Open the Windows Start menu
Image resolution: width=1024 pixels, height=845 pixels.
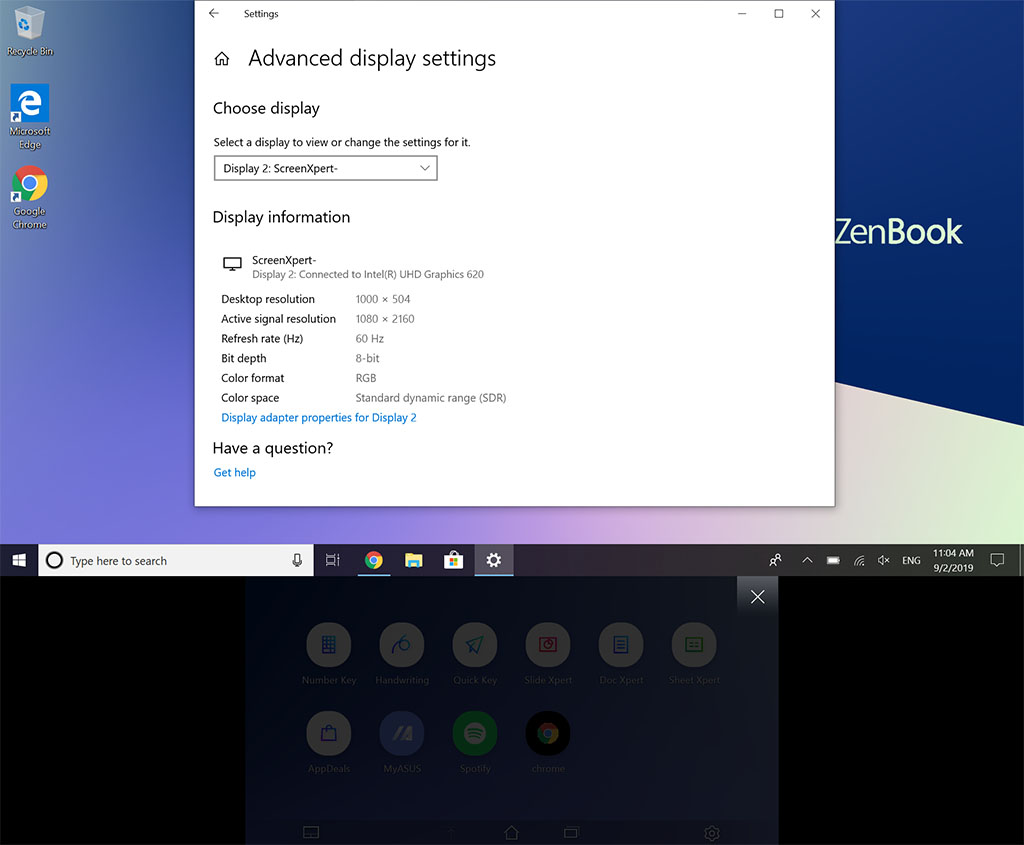pos(19,560)
